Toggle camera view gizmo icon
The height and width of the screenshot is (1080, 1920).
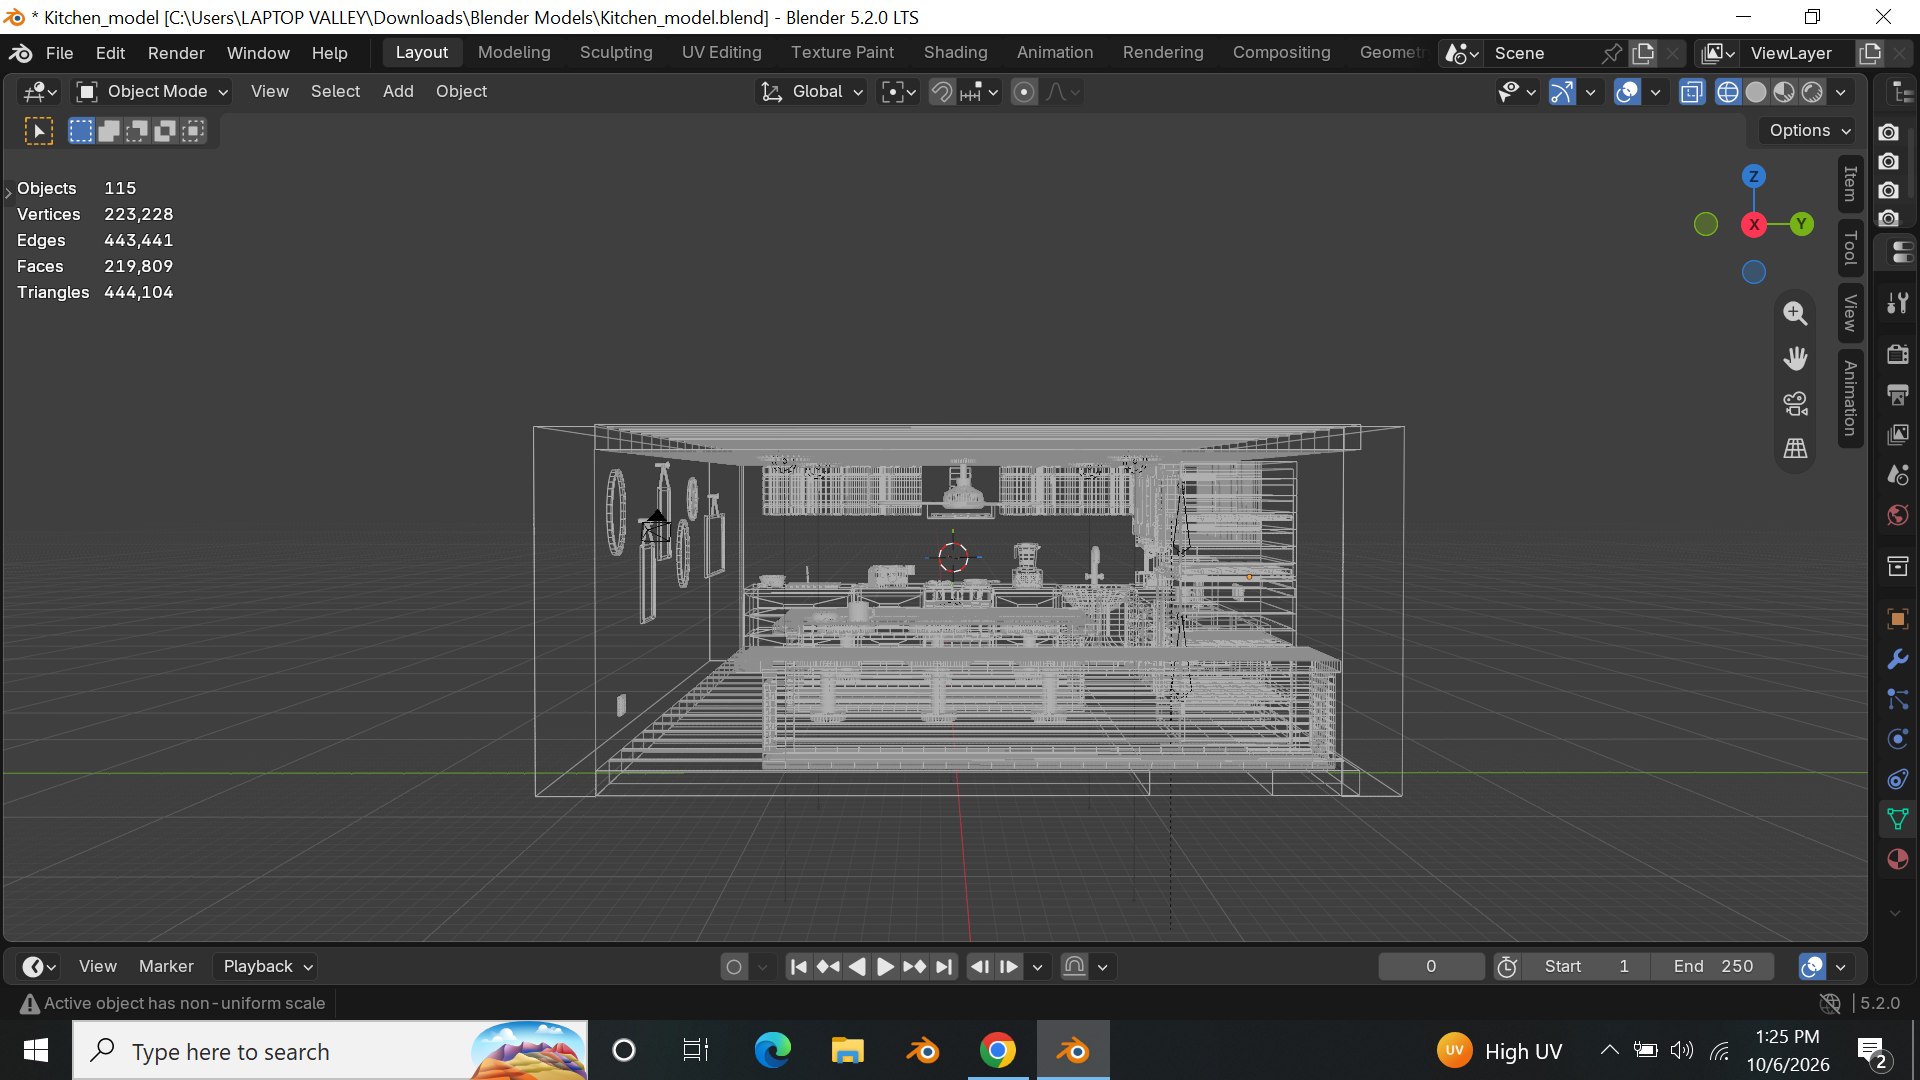1795,404
